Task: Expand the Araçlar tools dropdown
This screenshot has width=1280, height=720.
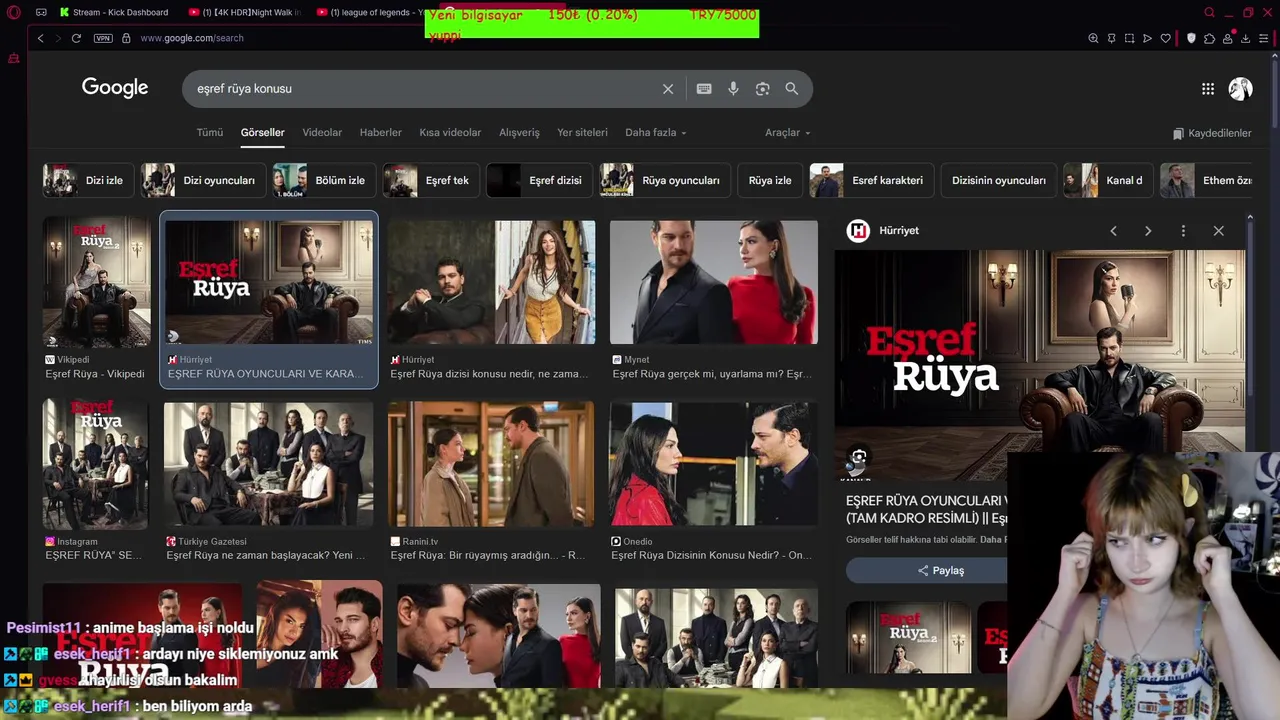Action: (788, 132)
